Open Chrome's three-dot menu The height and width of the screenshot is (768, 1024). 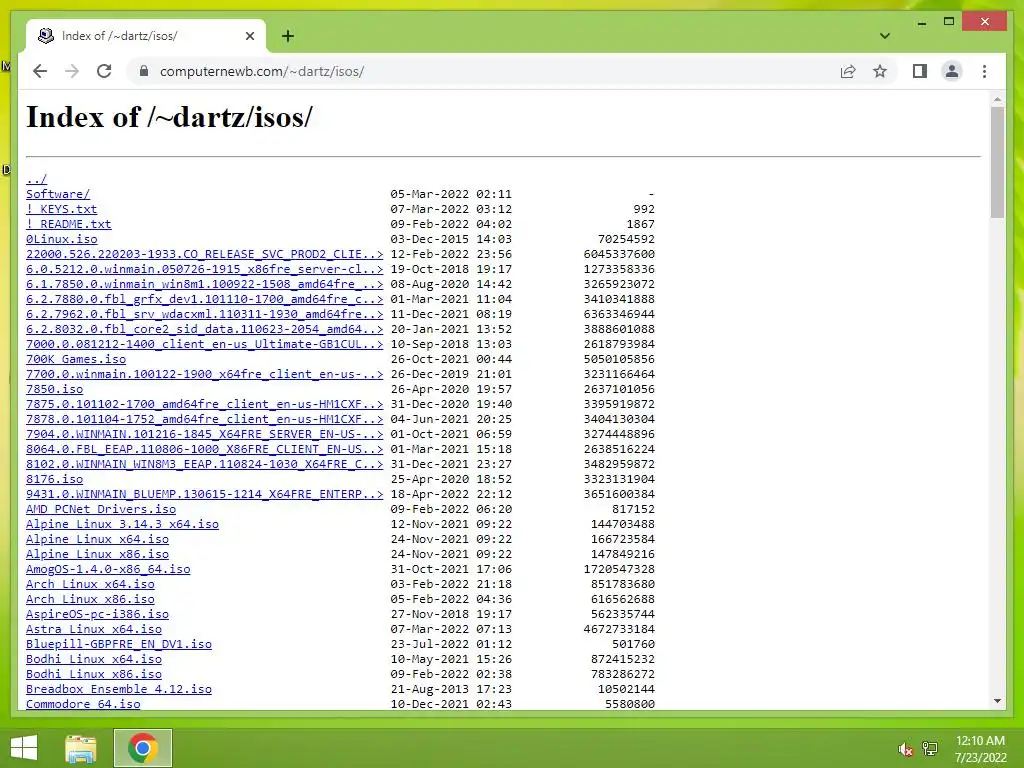984,71
